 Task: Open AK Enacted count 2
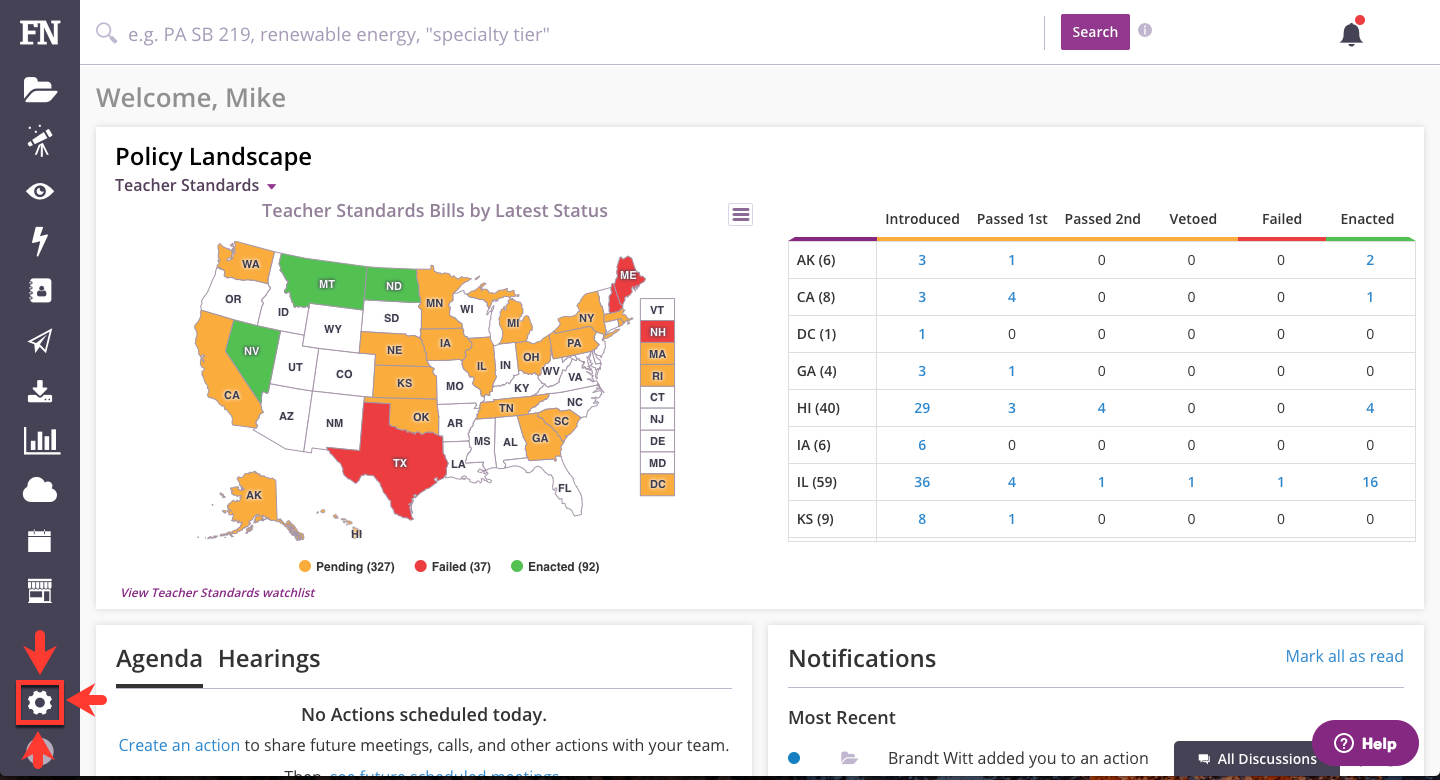click(1370, 260)
